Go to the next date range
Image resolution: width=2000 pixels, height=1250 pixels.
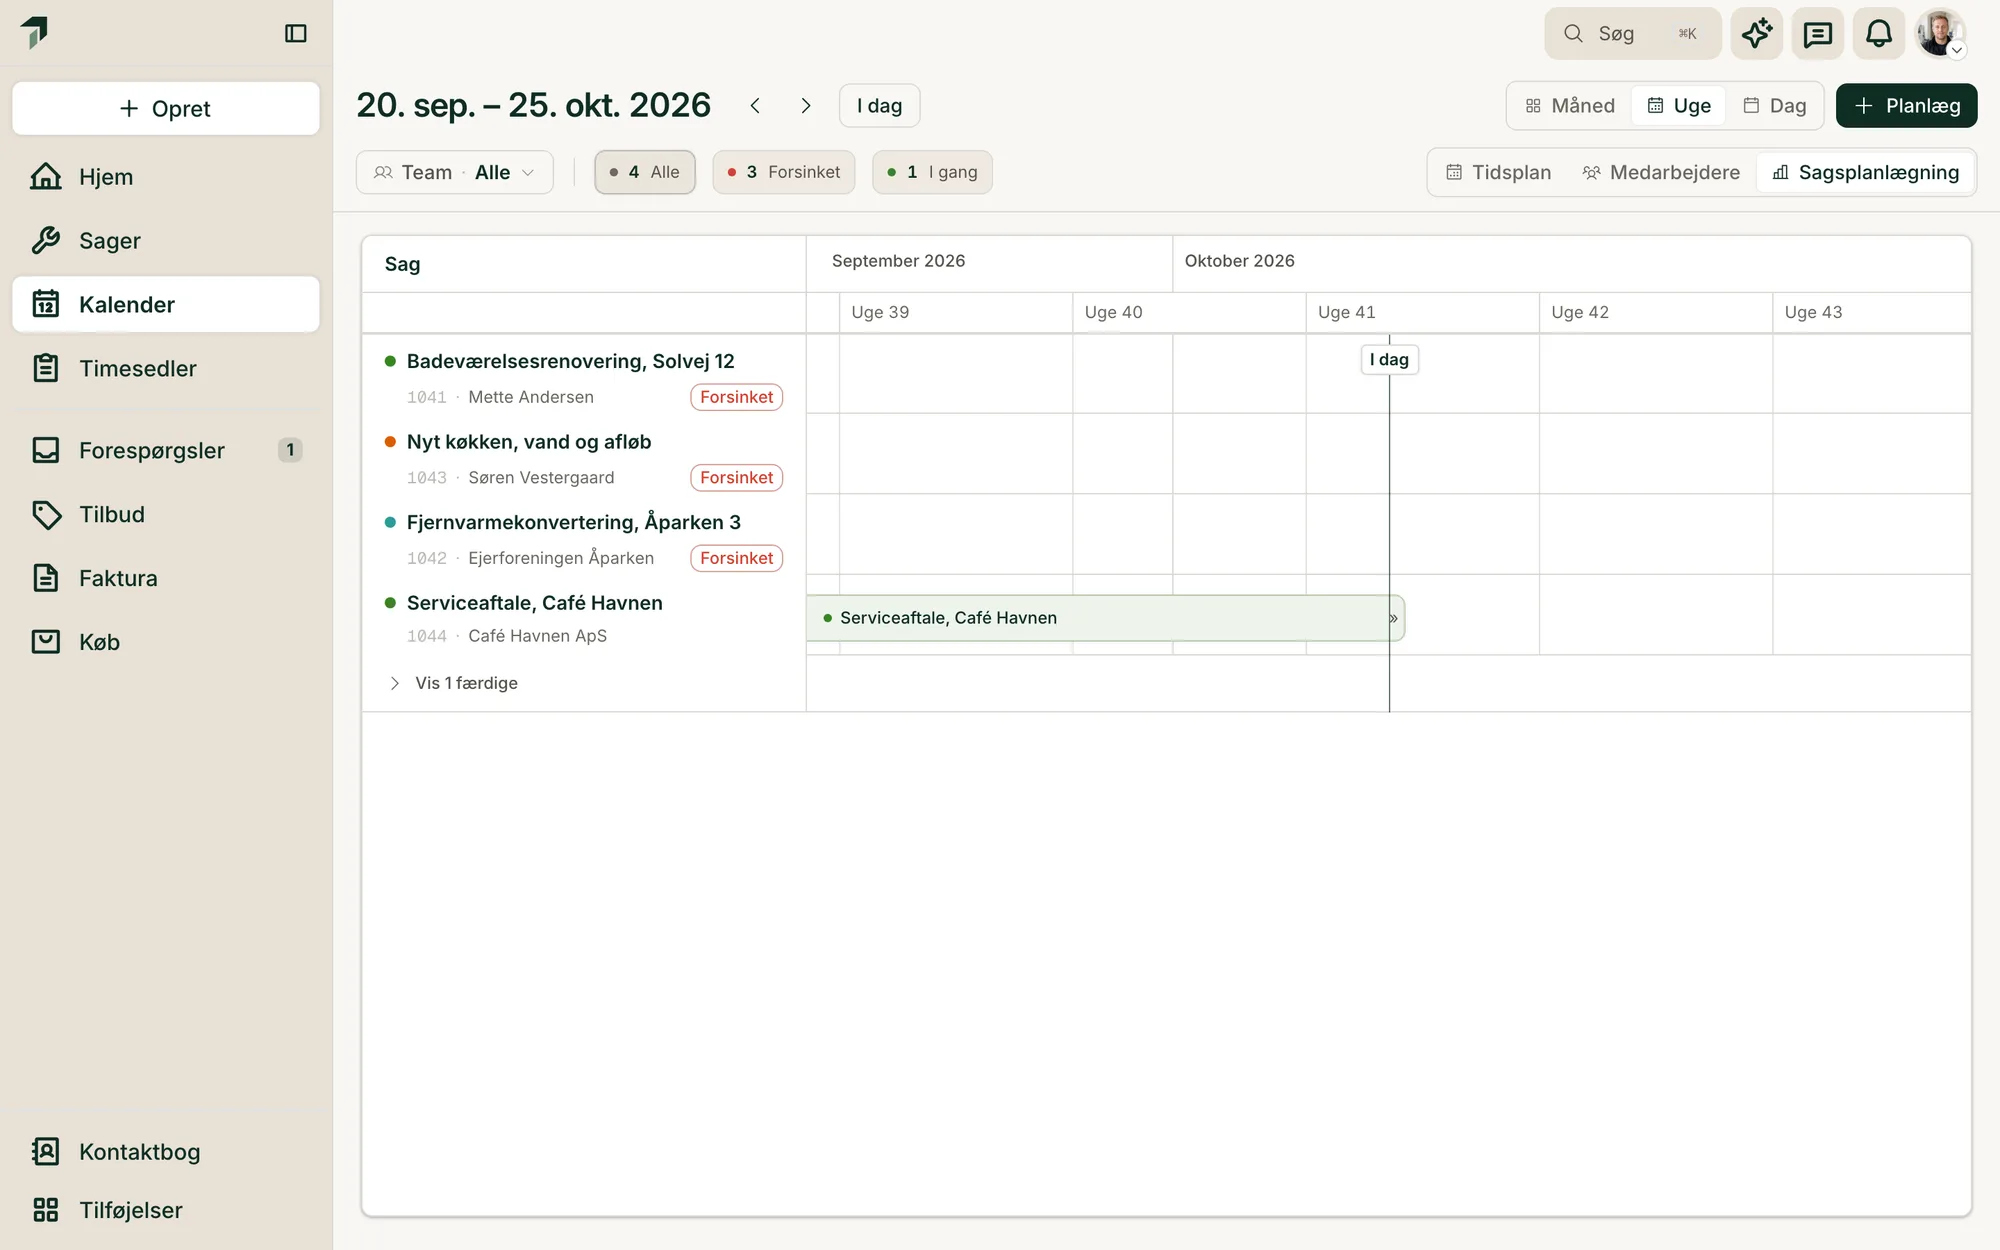pos(806,106)
